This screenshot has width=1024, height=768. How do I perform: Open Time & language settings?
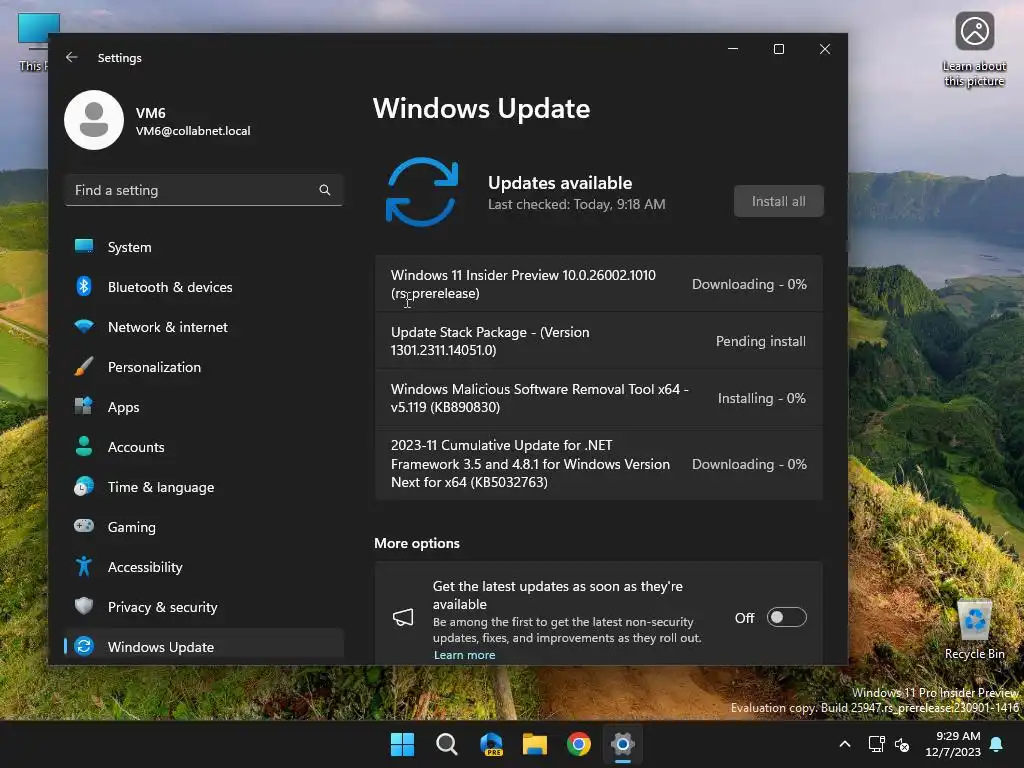pos(204,487)
